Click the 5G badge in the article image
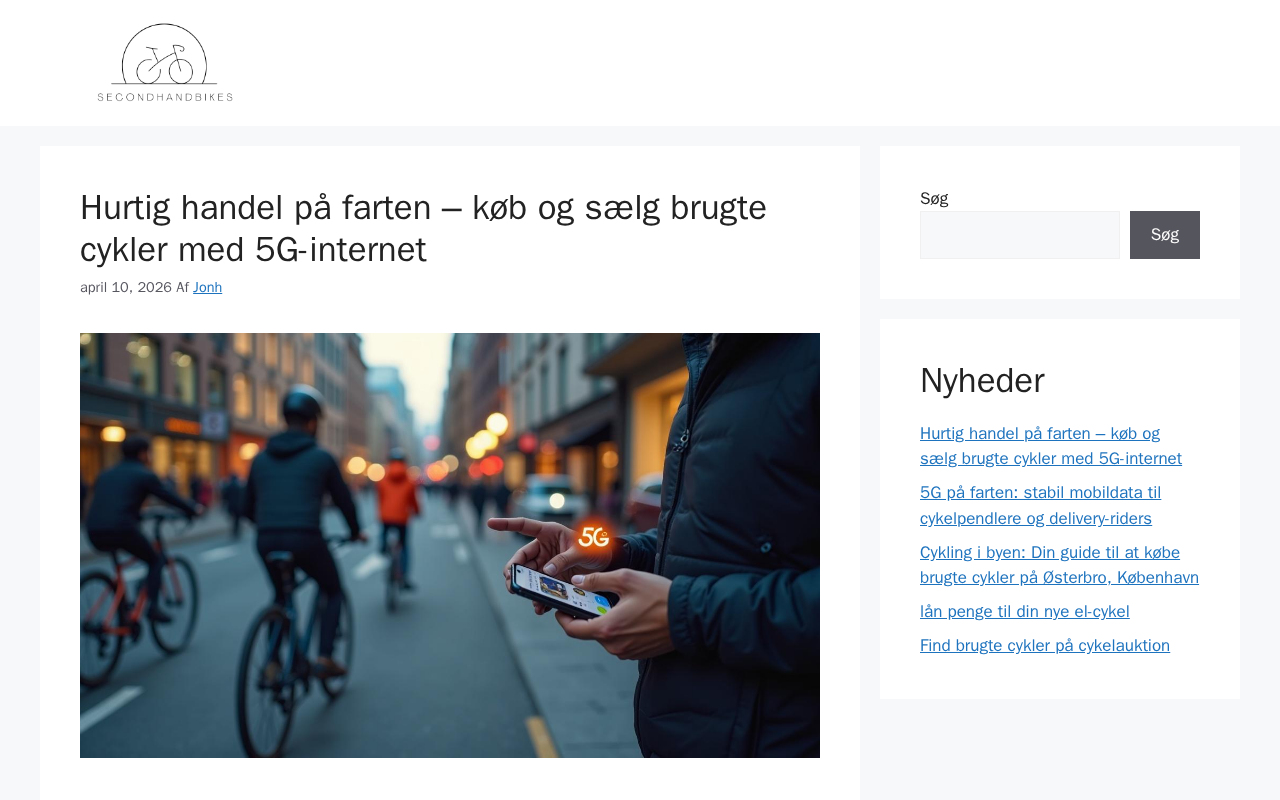This screenshot has height=800, width=1280. tap(593, 537)
